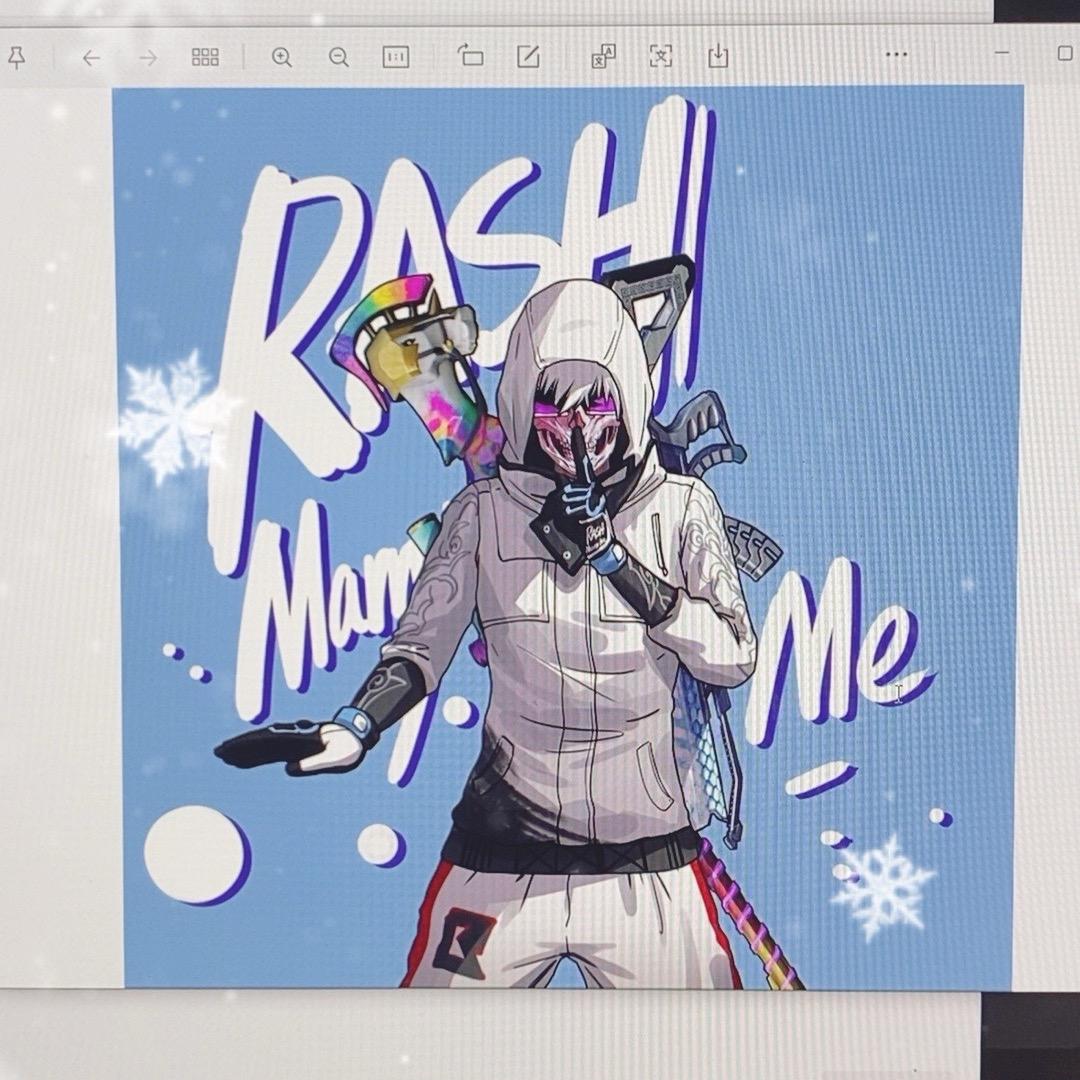
Task: Zoom in on the image
Action: pyautogui.click(x=282, y=56)
